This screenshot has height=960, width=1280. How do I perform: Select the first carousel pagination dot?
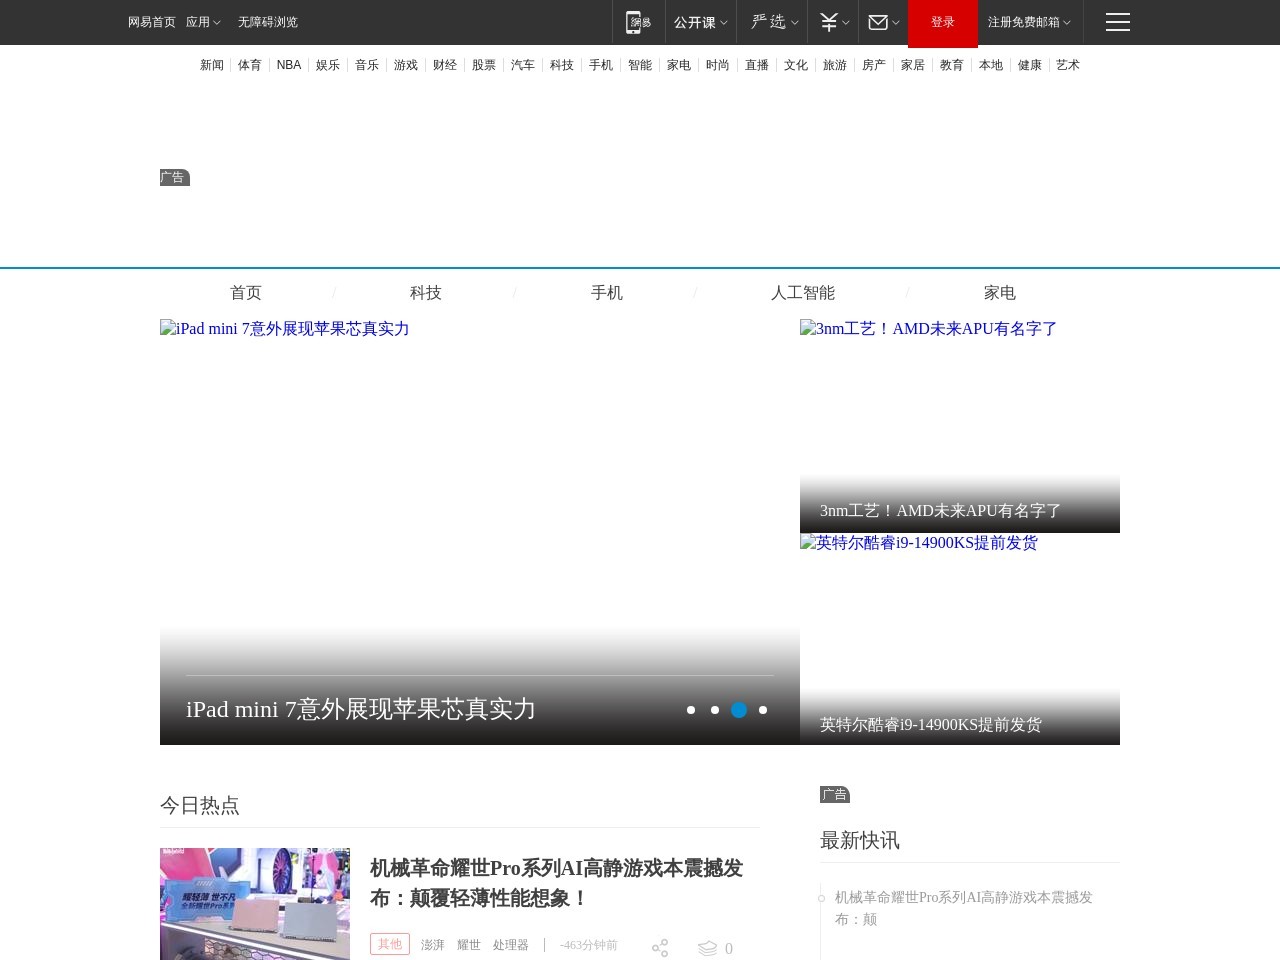(691, 710)
